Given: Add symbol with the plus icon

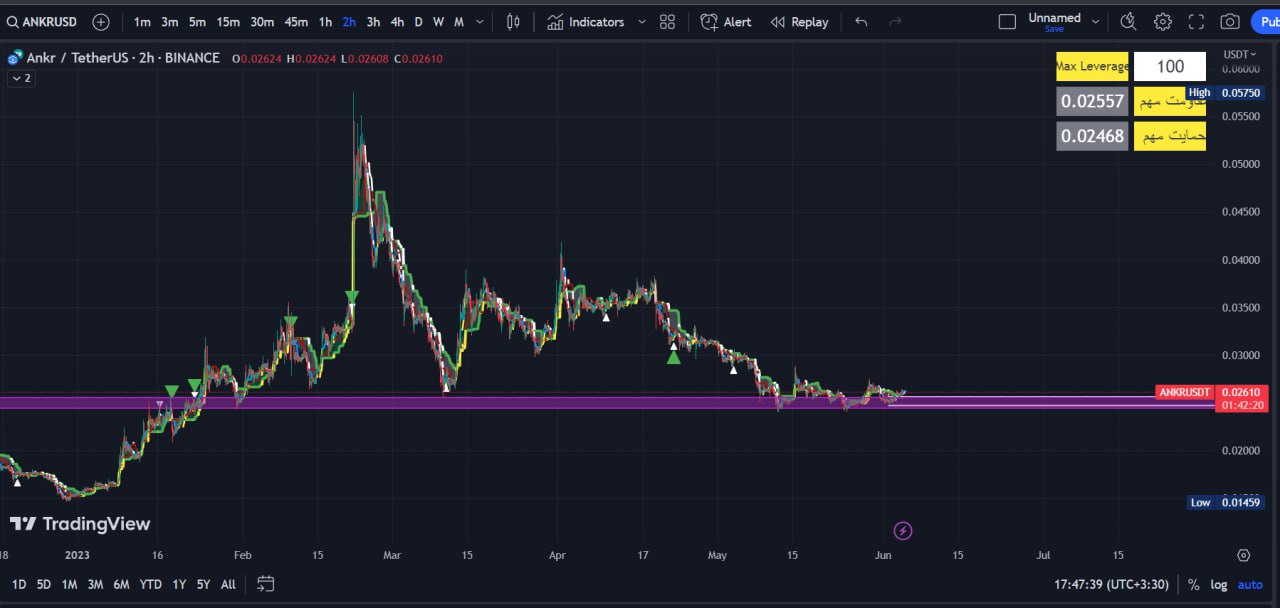Looking at the screenshot, I should coord(101,22).
